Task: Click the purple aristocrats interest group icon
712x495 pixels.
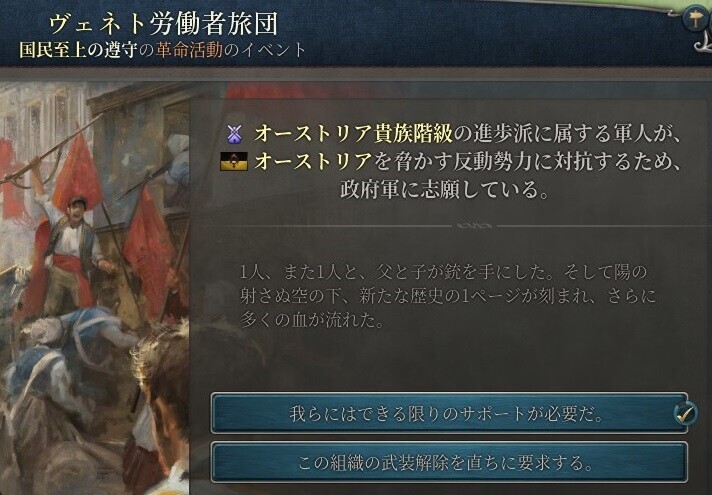Action: pos(234,134)
